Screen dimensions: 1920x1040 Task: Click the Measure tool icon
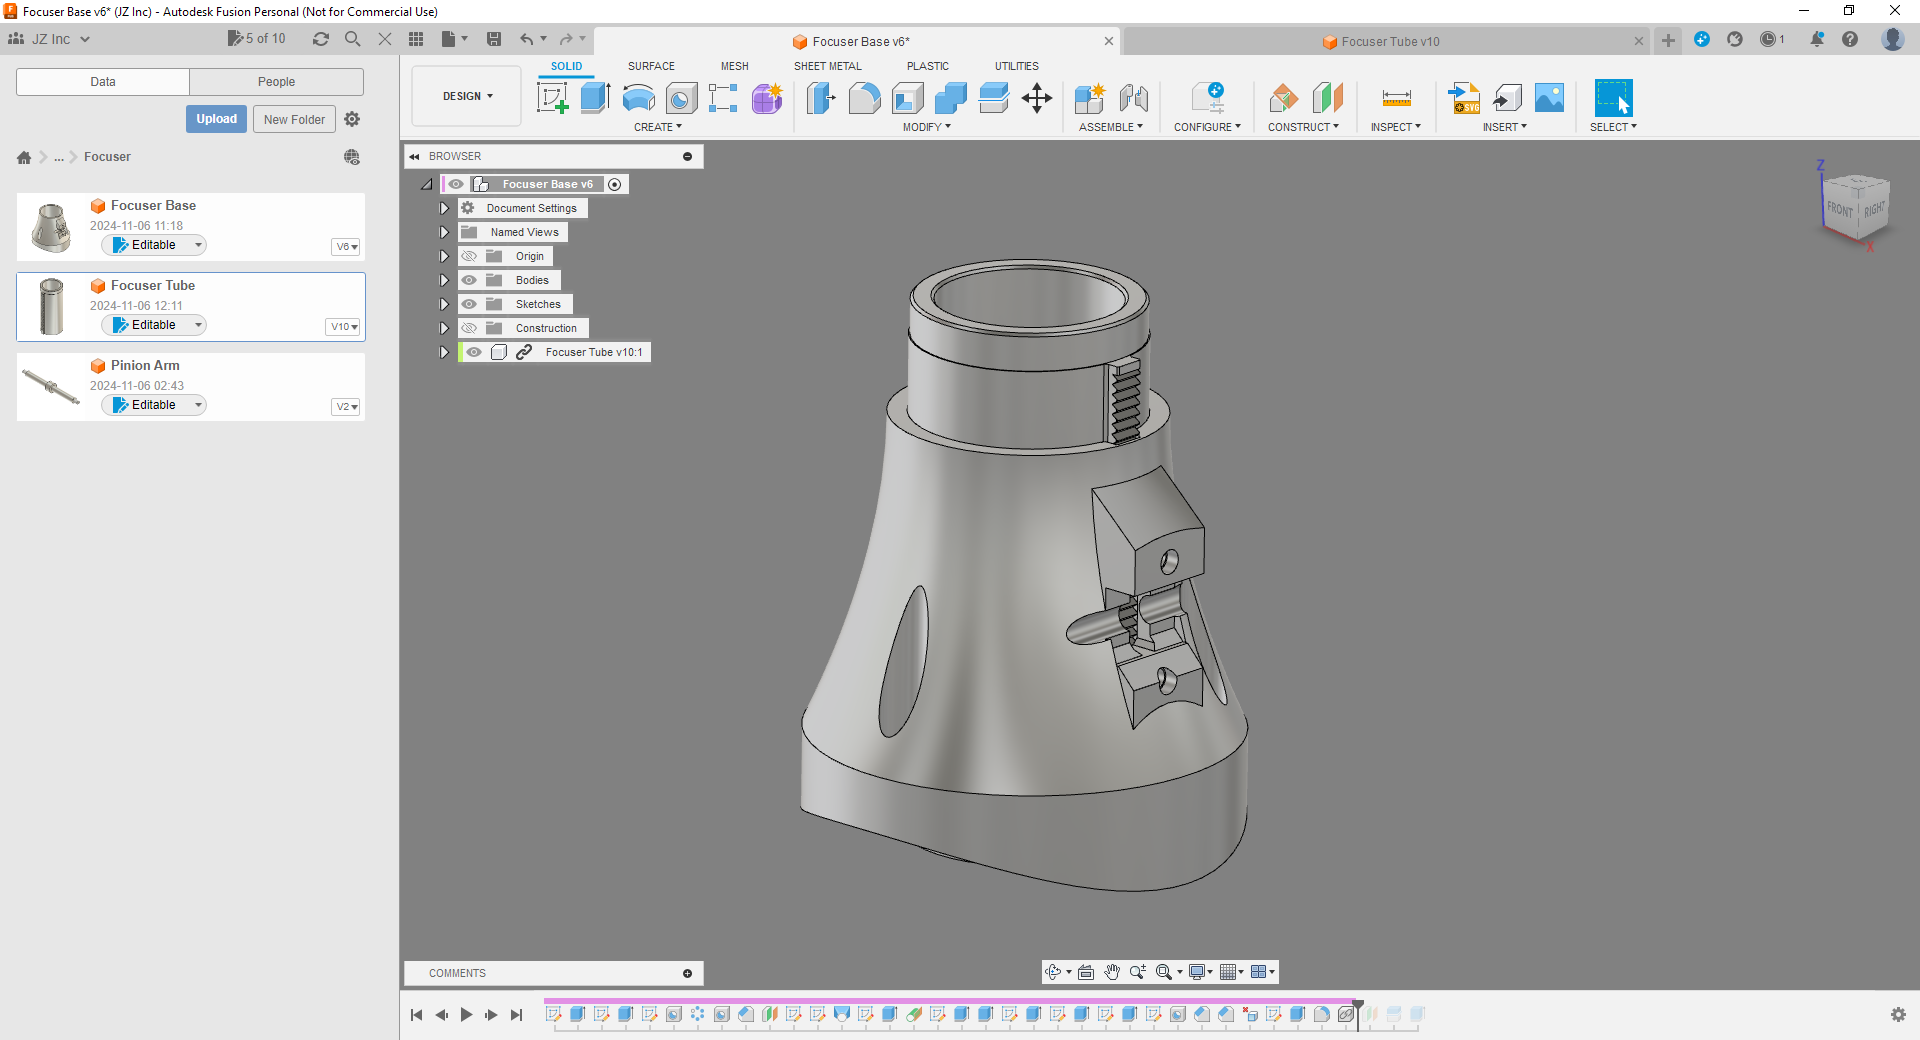tap(1396, 98)
